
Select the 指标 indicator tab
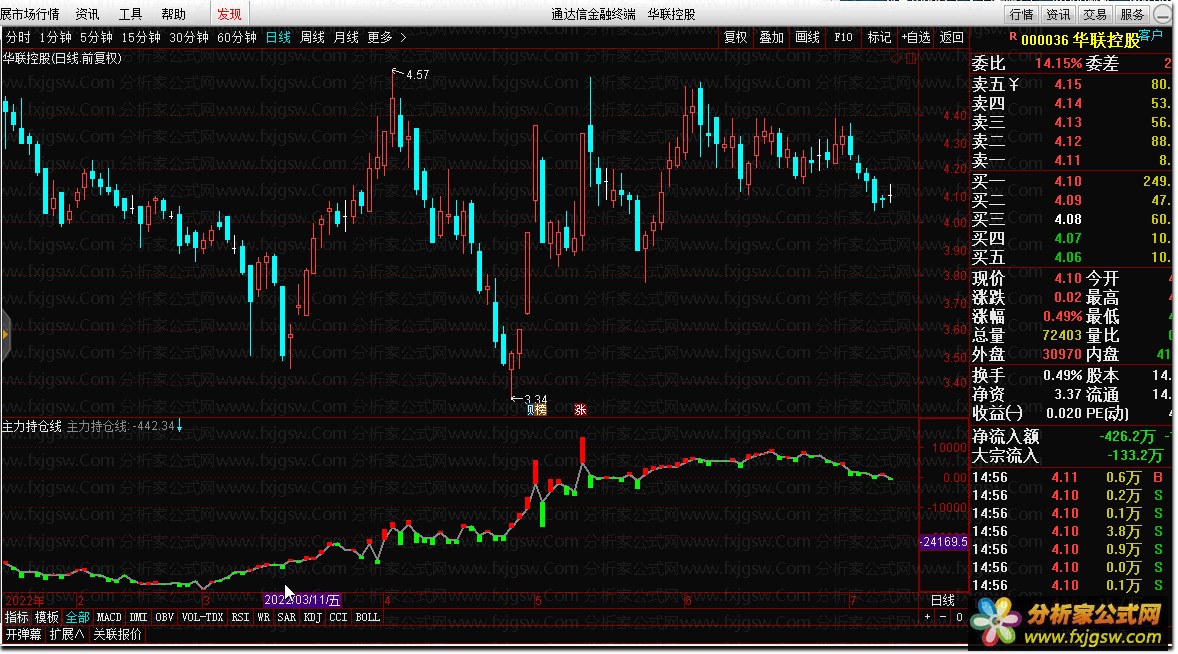[17, 617]
